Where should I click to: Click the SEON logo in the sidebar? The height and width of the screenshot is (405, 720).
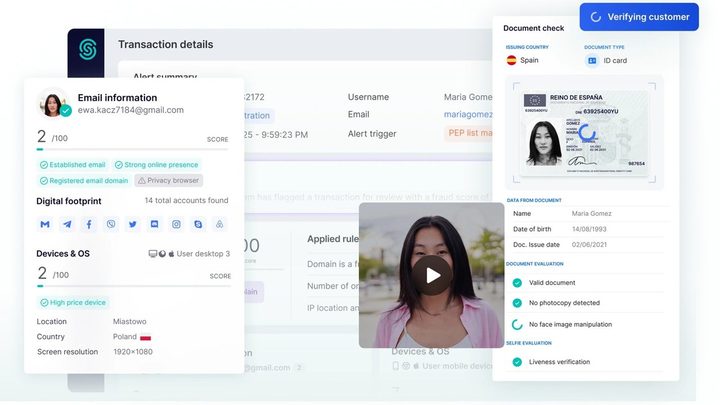pyautogui.click(x=87, y=49)
